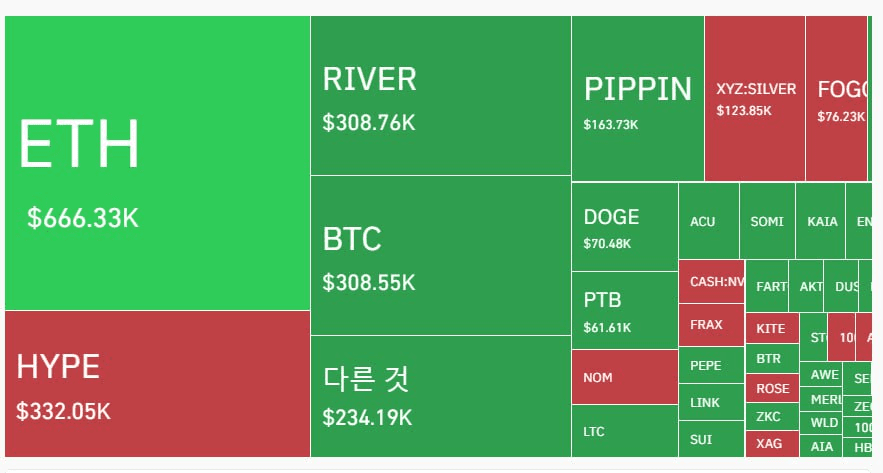The height and width of the screenshot is (473, 883).
Task: Select the red KITE tile
Action: coord(772,328)
